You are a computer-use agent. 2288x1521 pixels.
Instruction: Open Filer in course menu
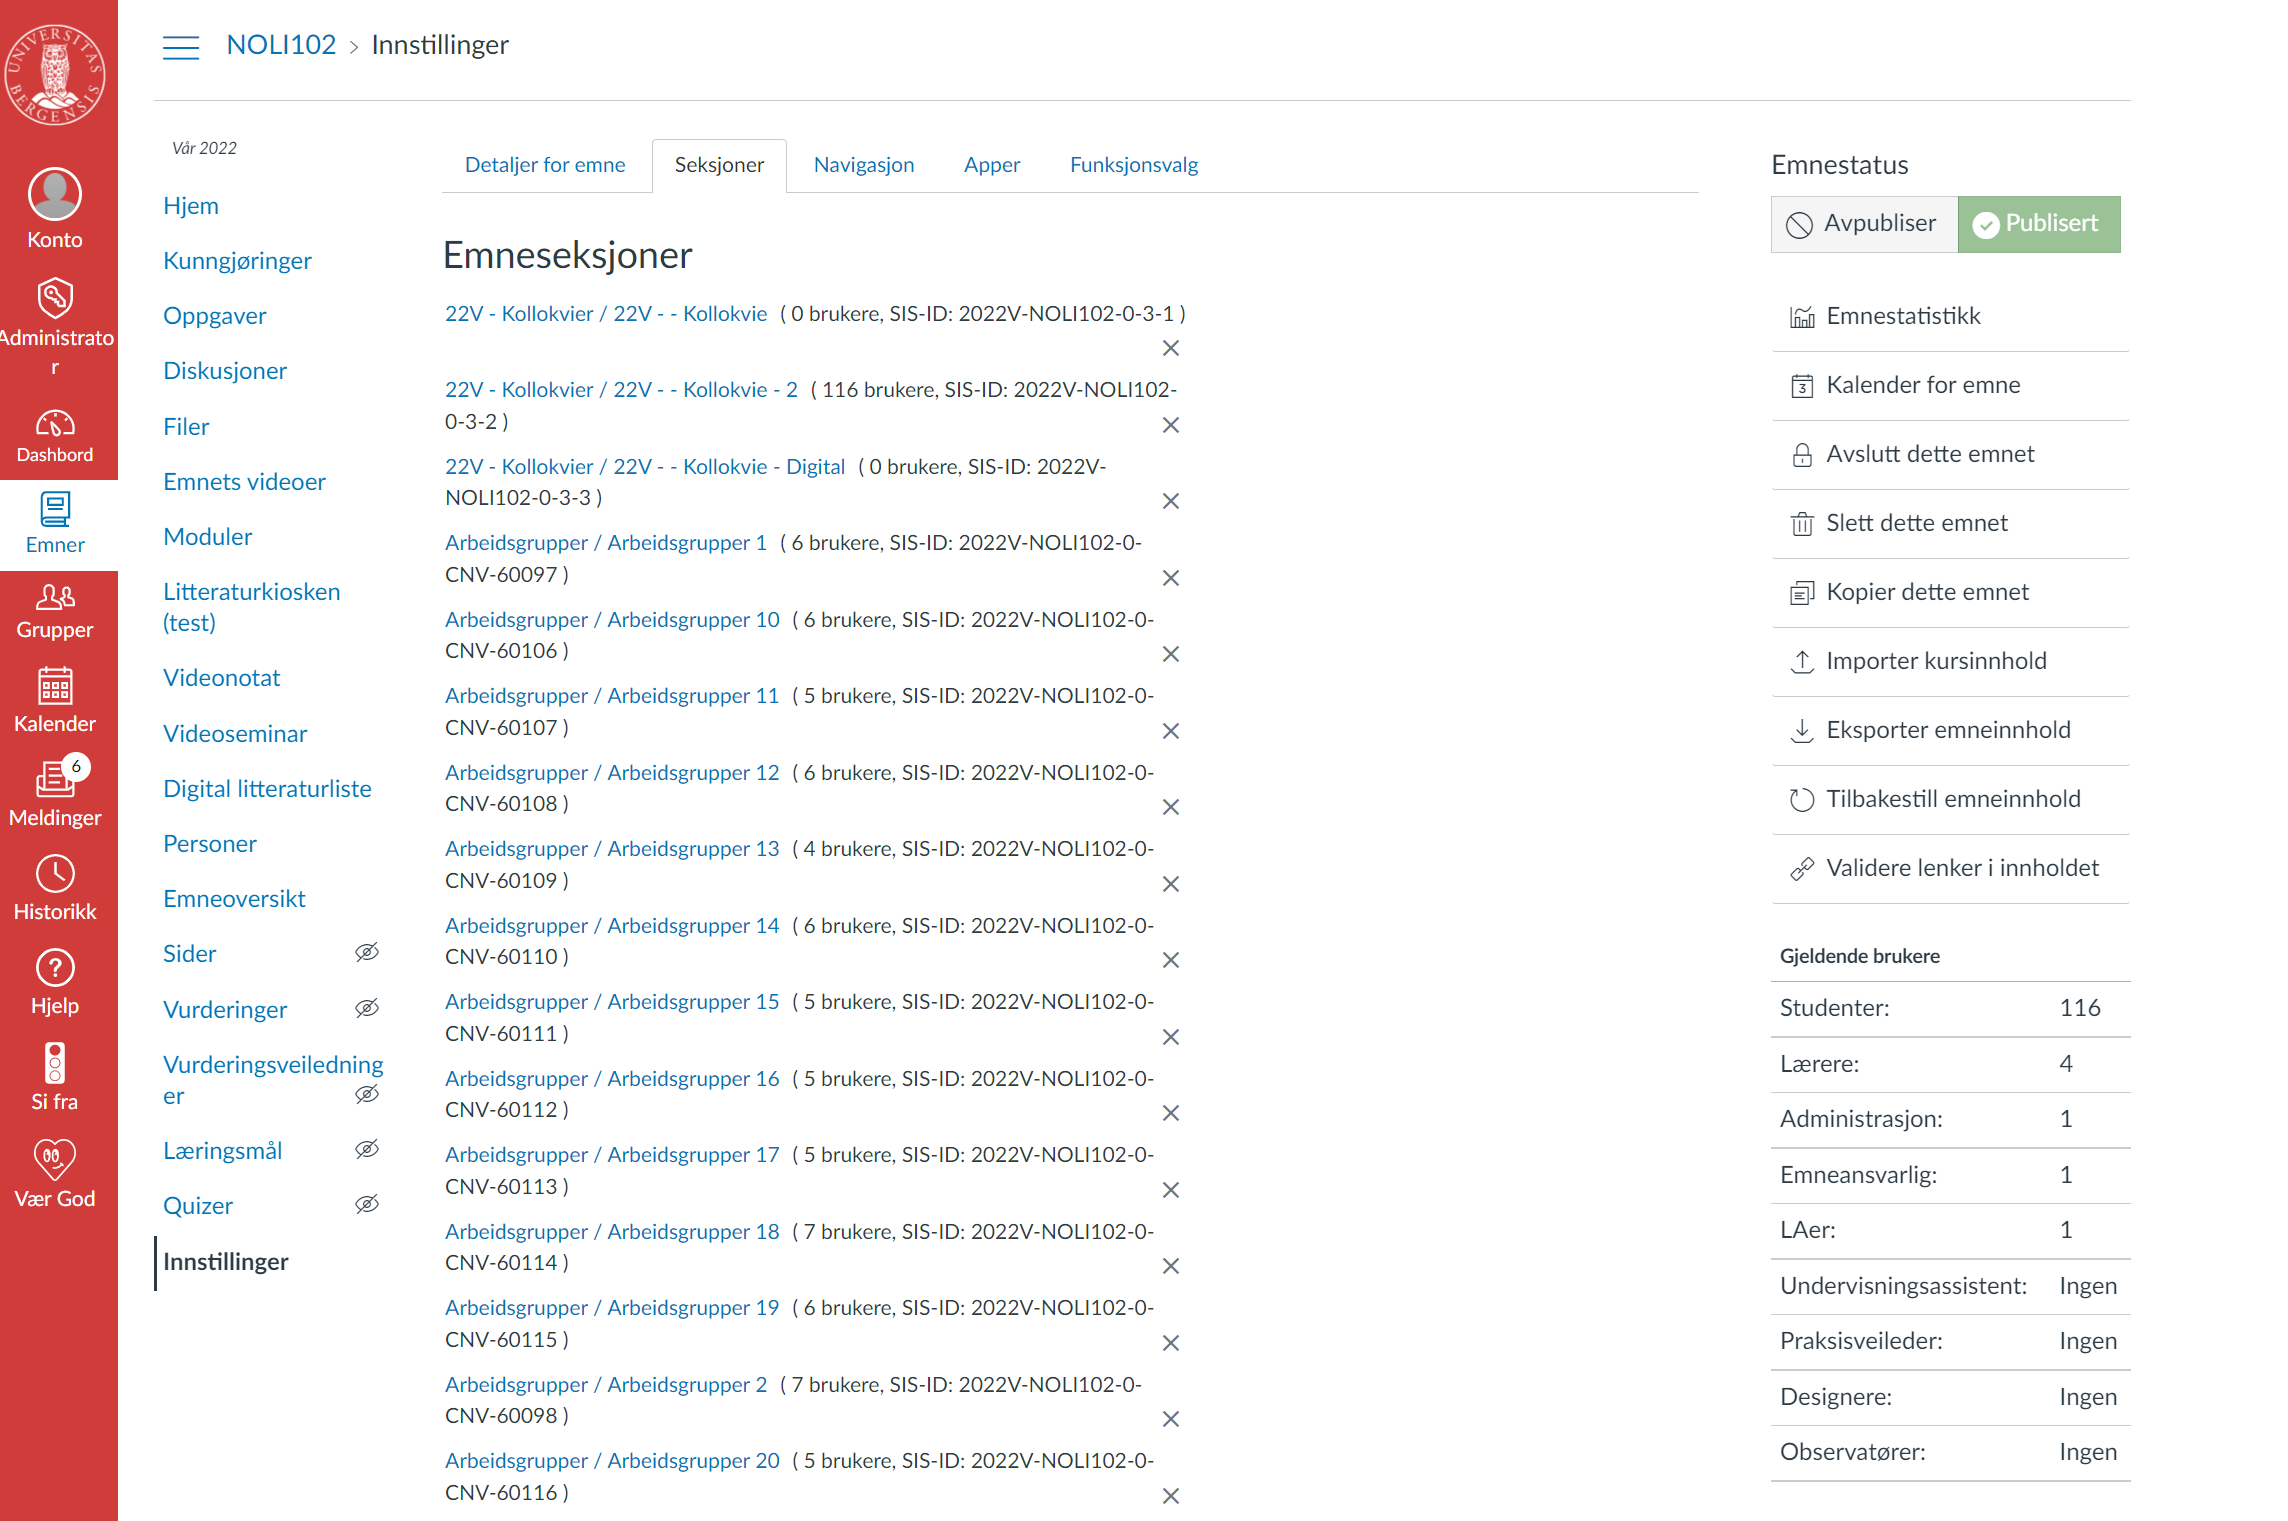click(186, 427)
